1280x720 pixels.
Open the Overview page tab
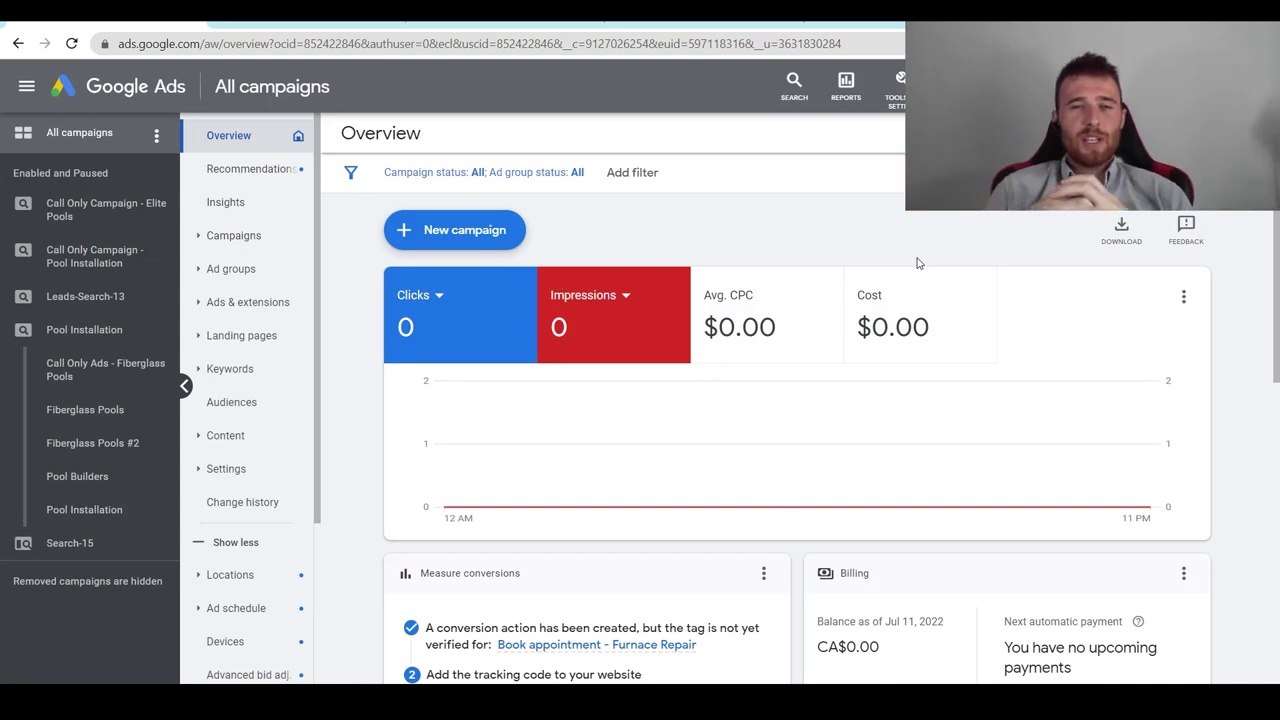229,136
